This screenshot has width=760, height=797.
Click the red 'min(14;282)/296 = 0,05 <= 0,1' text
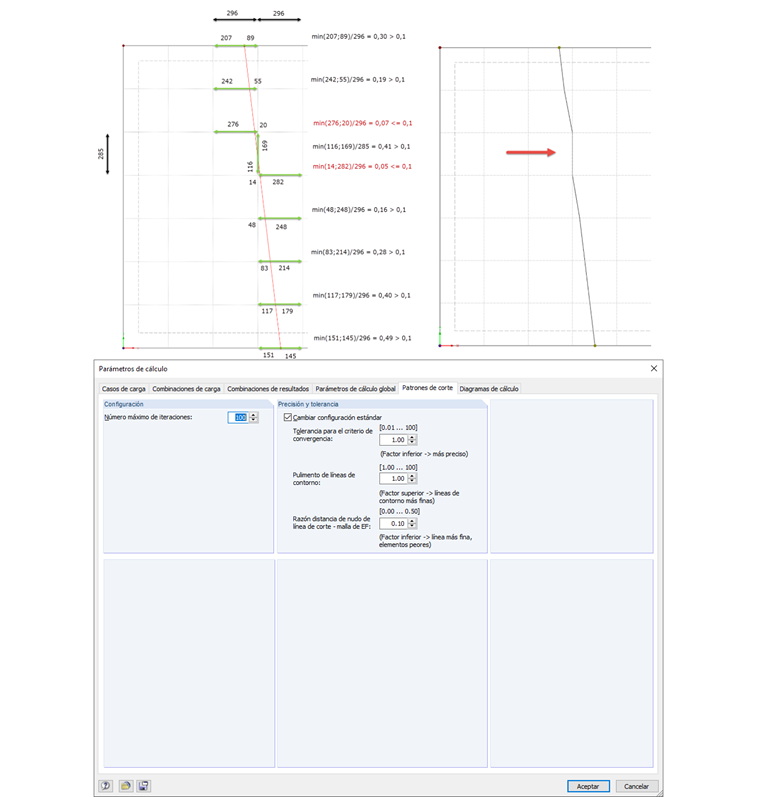pyautogui.click(x=362, y=166)
